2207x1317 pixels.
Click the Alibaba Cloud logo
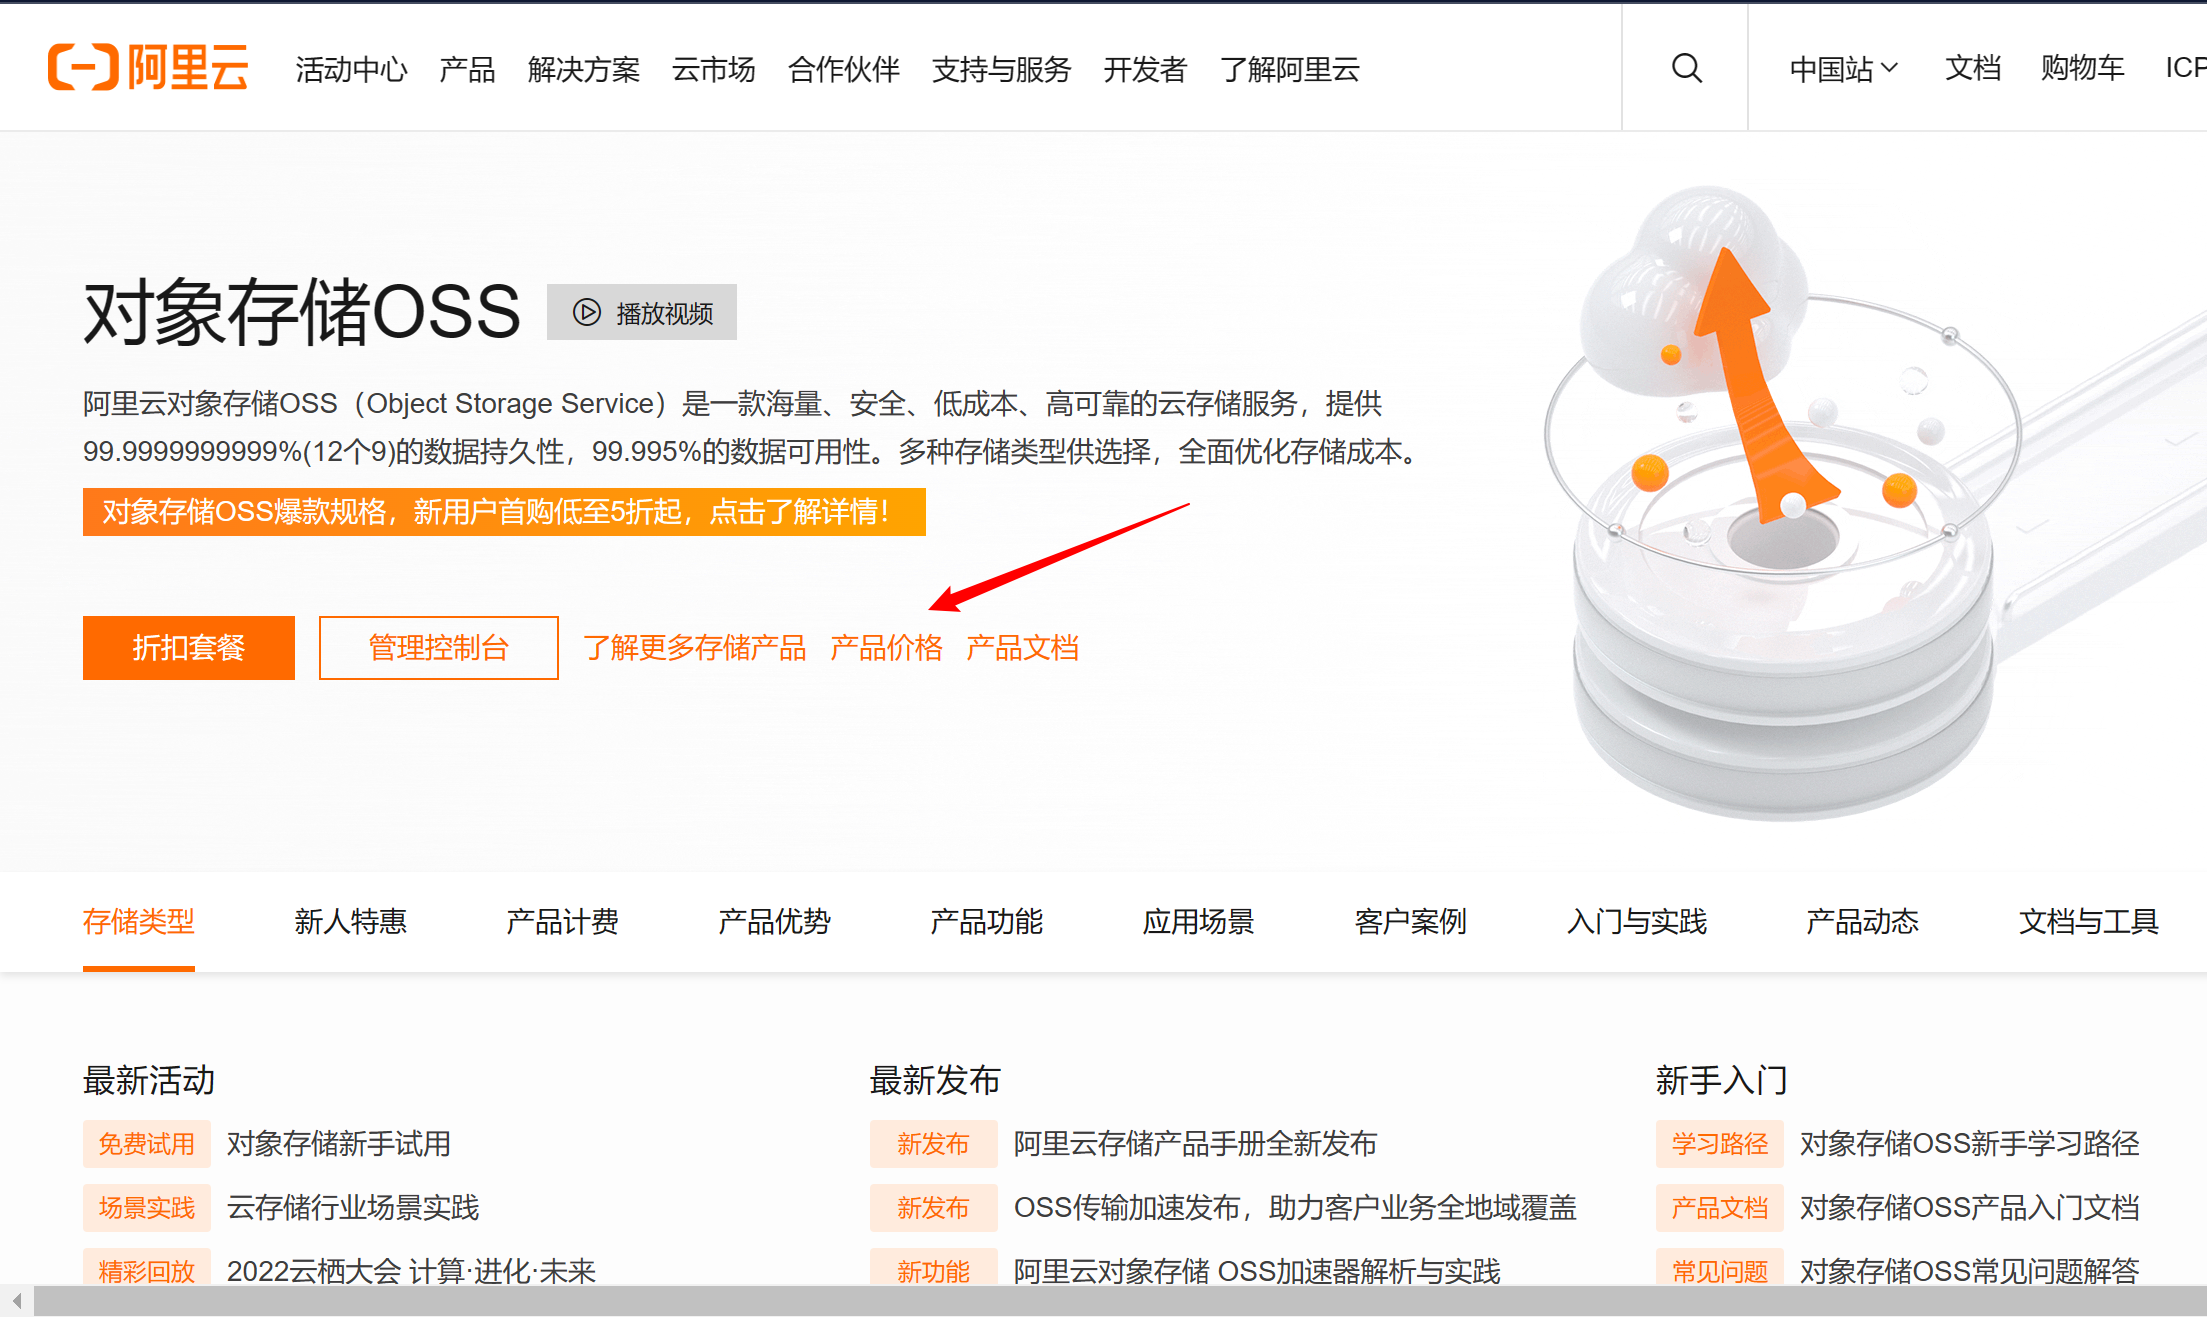[148, 68]
